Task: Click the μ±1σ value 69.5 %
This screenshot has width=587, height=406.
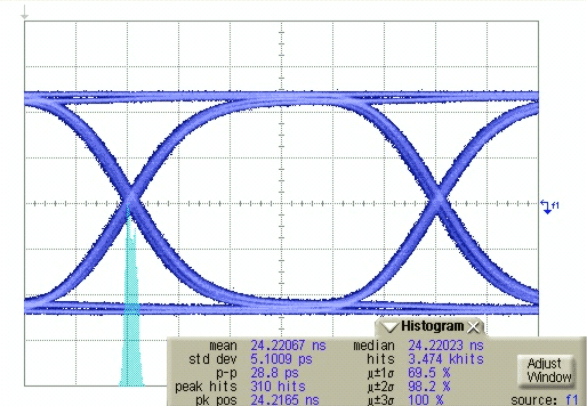Action: pos(429,373)
